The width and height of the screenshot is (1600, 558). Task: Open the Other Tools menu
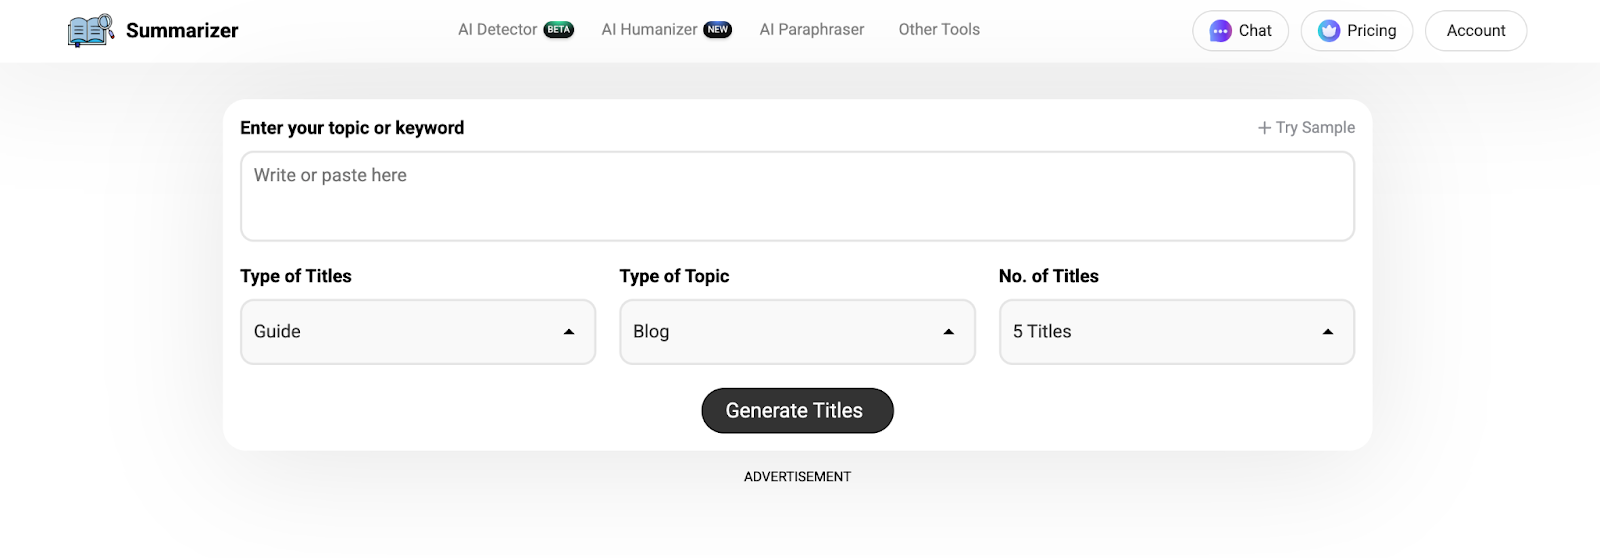pos(939,30)
